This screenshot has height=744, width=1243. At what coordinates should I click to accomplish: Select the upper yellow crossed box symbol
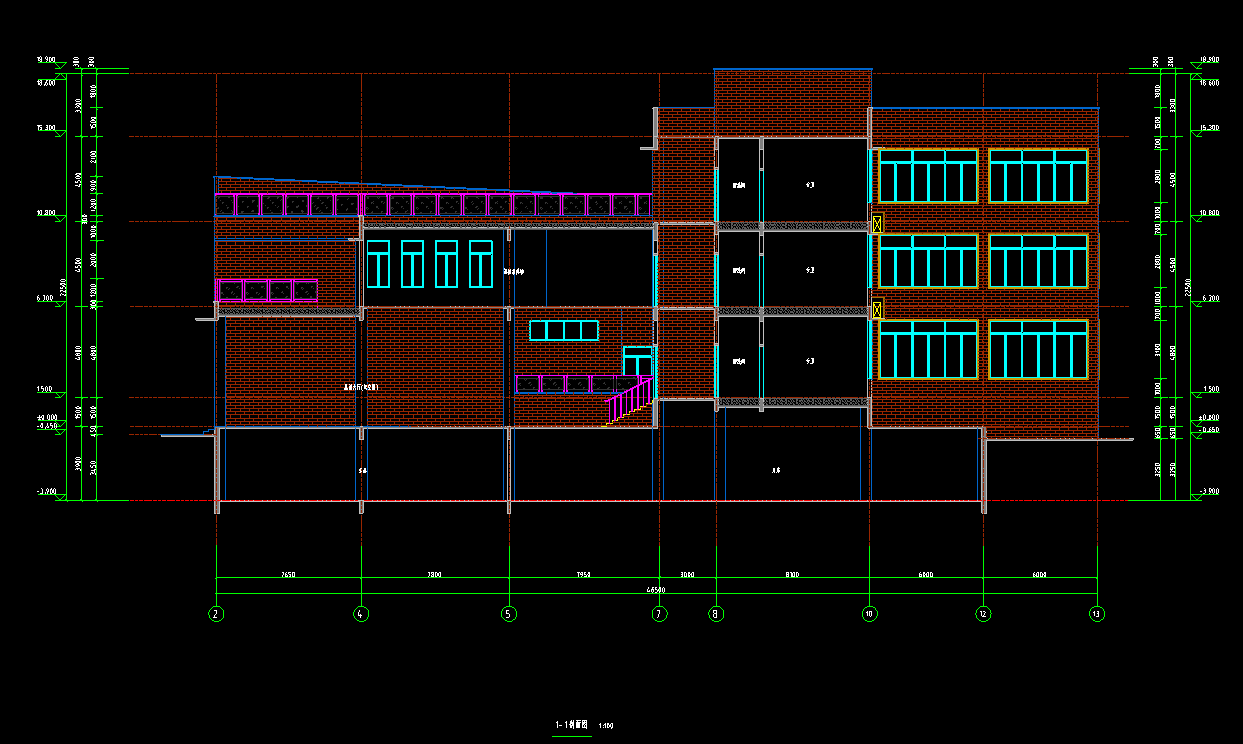[x=878, y=224]
